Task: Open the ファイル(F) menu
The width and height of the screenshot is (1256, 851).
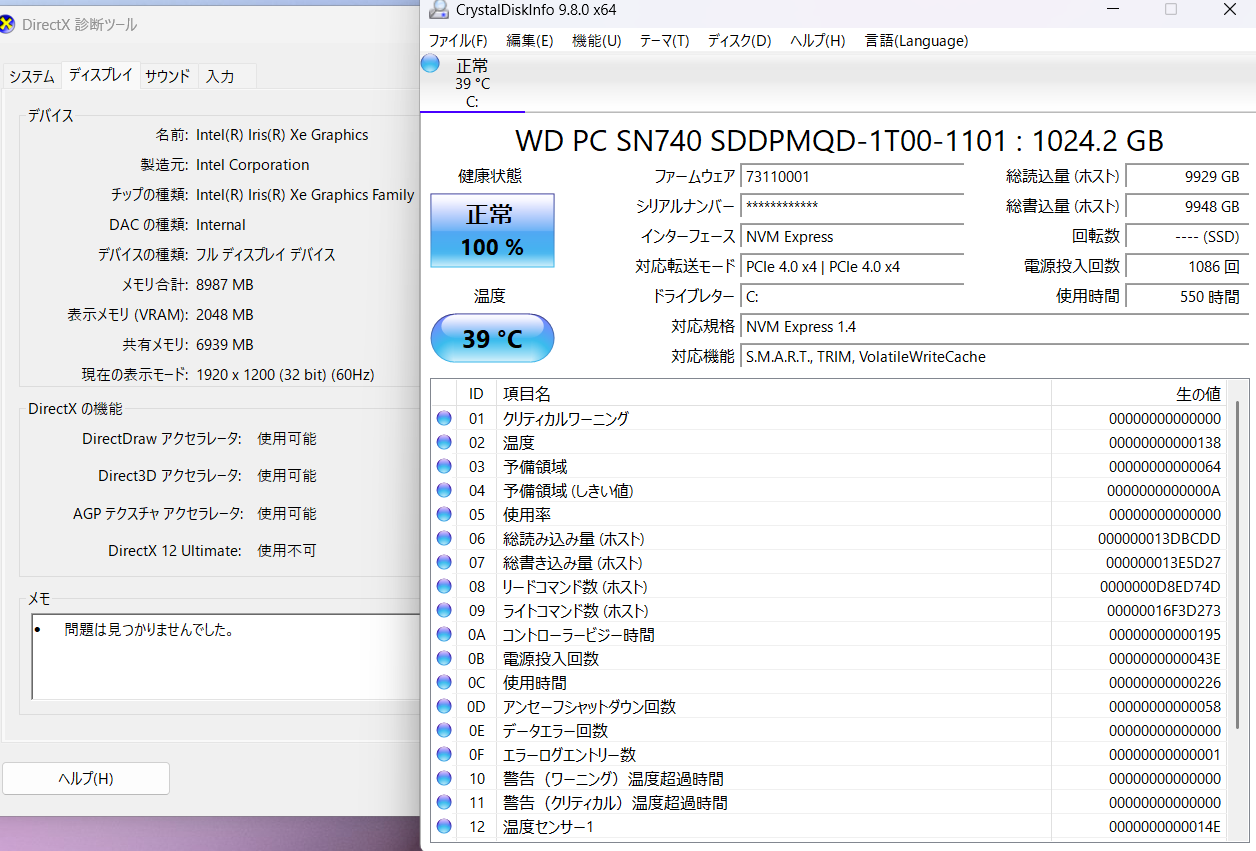Action: click(x=458, y=41)
